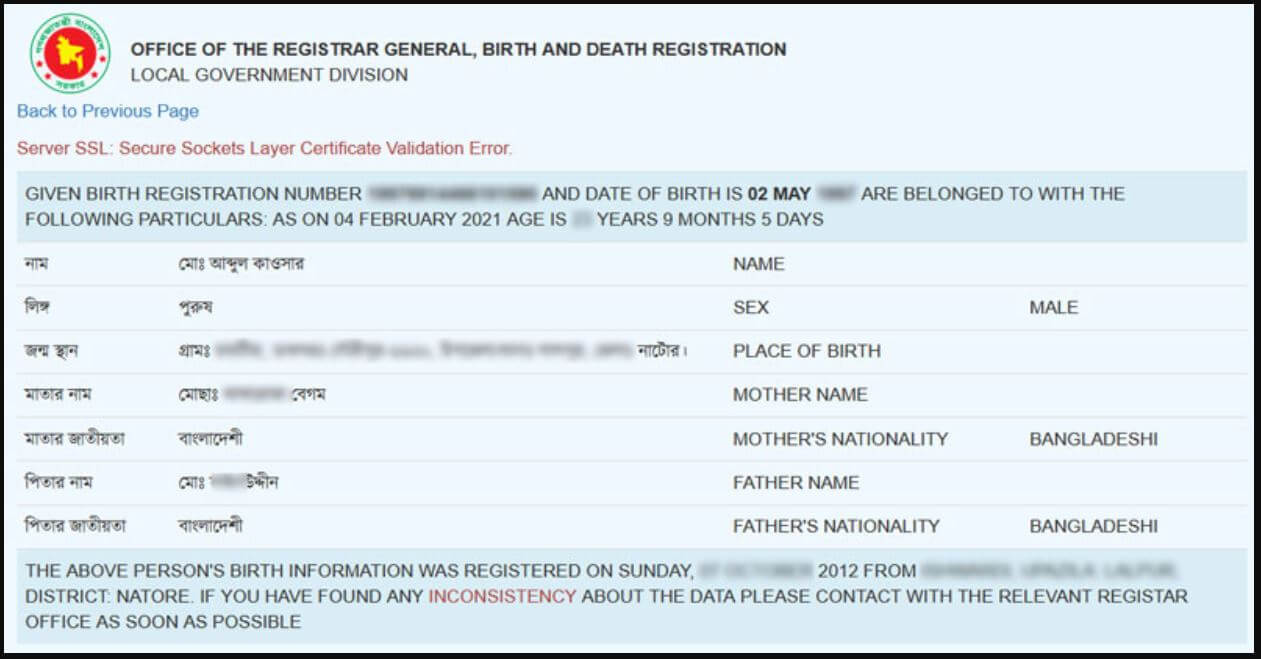Click the red INCONSISTENCY word in footer
Image resolution: width=1261 pixels, height=659 pixels.
pyautogui.click(x=502, y=597)
